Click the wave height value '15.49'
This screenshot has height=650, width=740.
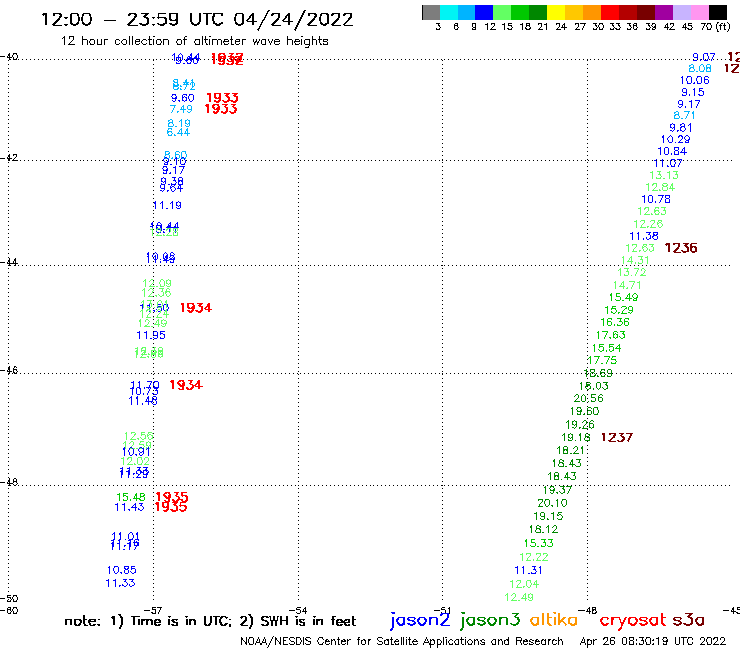click(623, 297)
